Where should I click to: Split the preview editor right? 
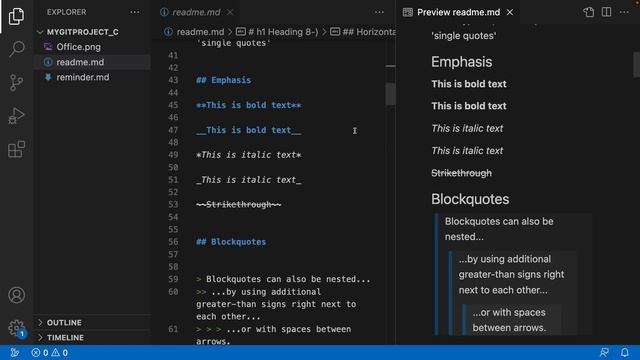[x=607, y=12]
